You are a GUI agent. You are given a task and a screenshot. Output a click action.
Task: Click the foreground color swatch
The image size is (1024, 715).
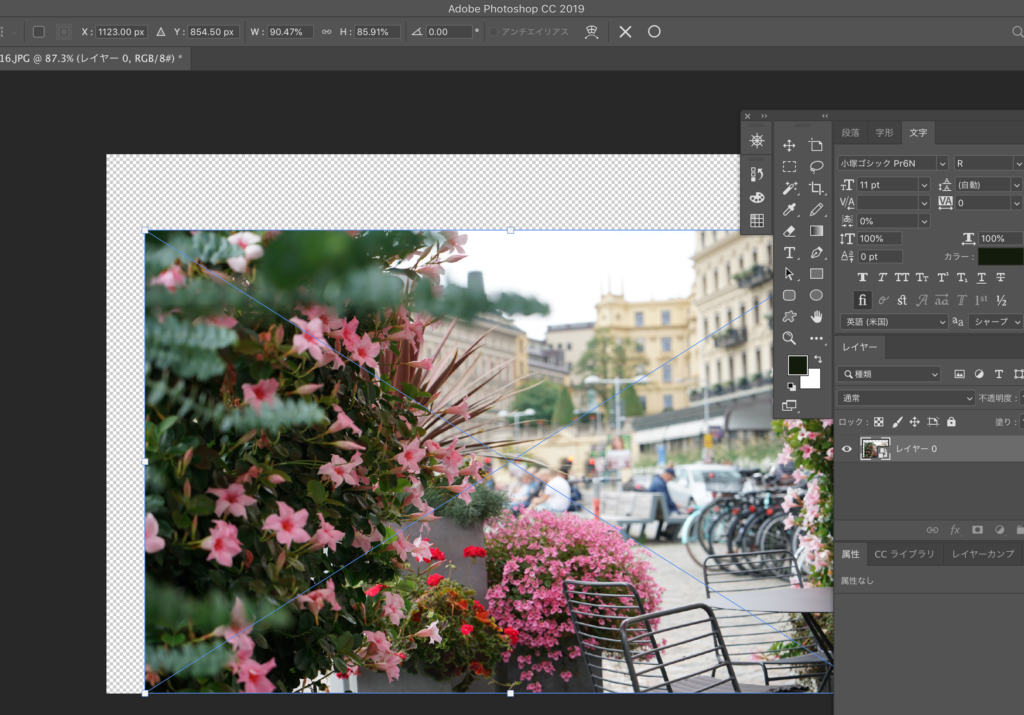point(797,365)
